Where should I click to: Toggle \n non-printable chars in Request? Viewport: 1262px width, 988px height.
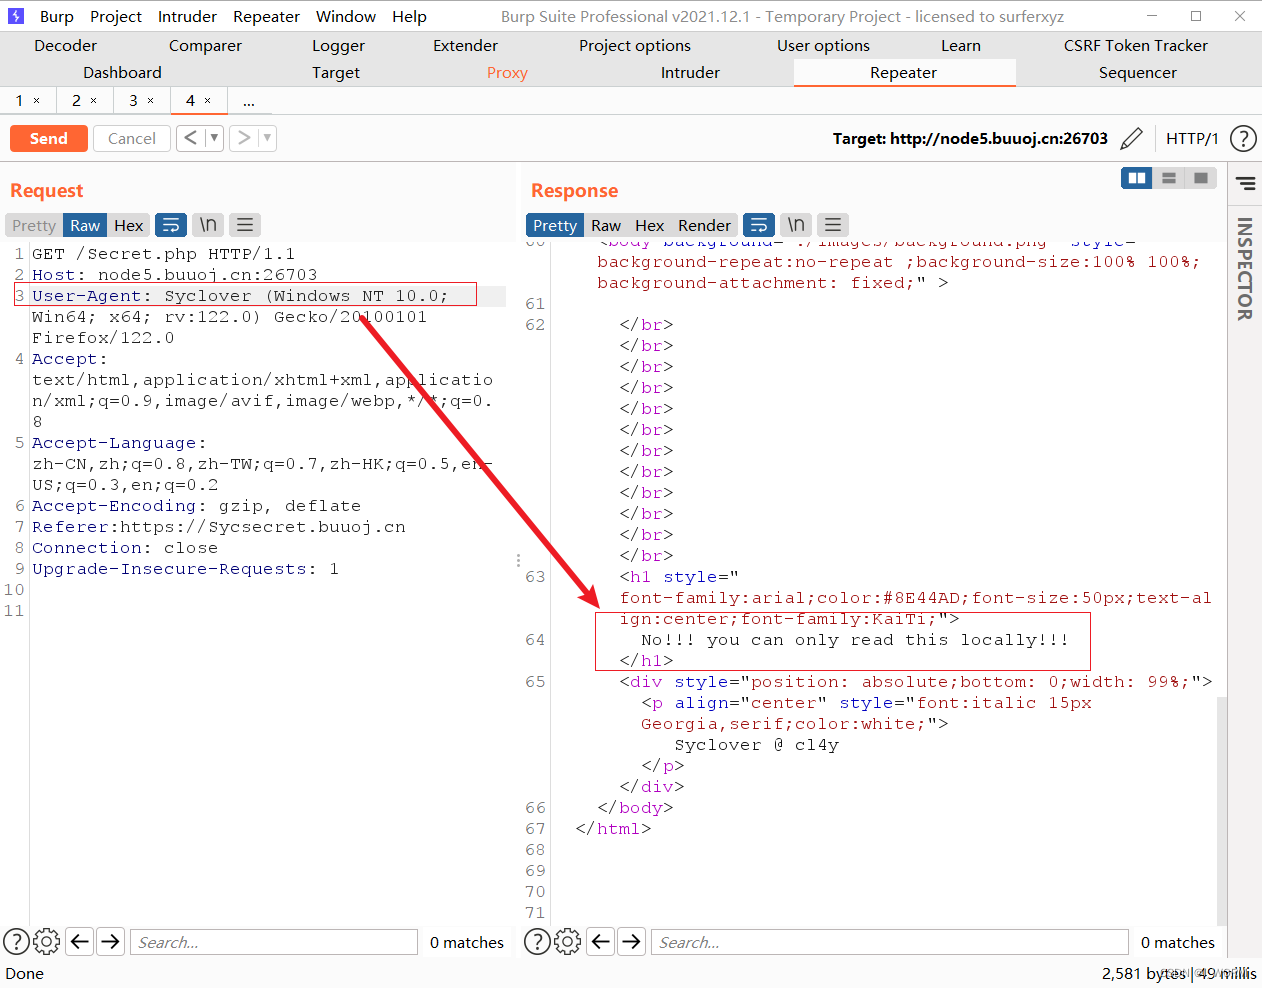[x=208, y=225]
